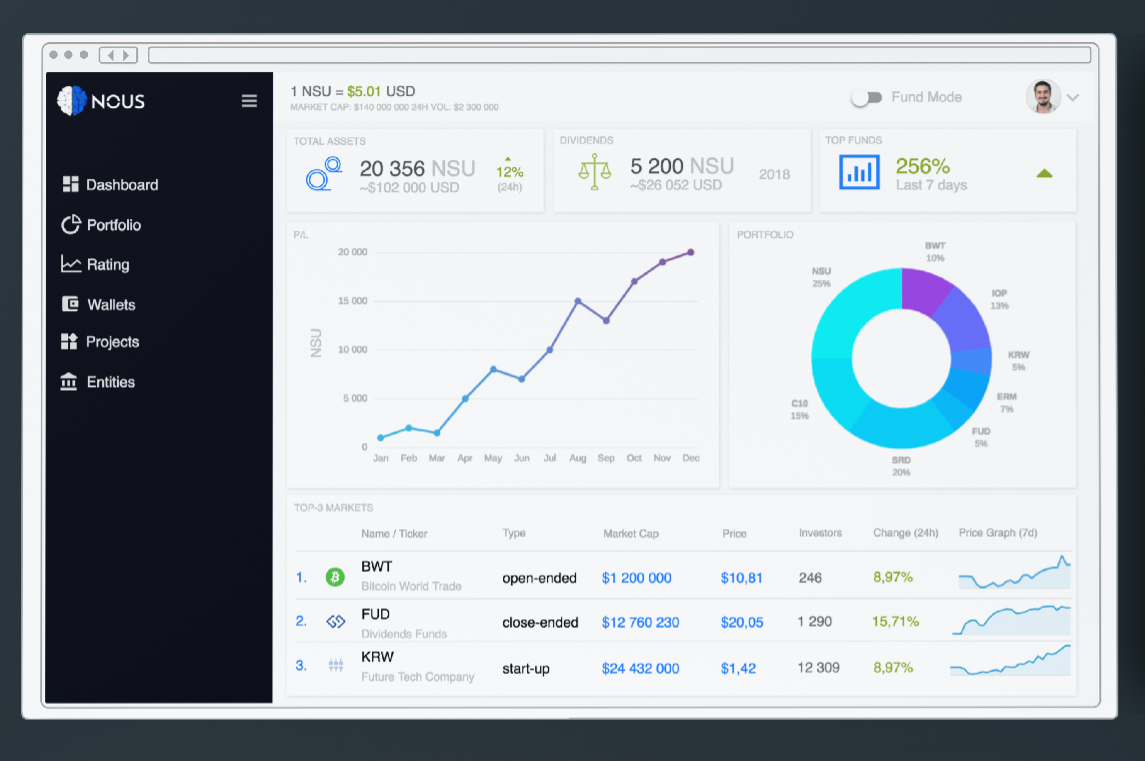1145x761 pixels.
Task: Open the BWT market cap $1 200 000 link
Action: (x=636, y=578)
